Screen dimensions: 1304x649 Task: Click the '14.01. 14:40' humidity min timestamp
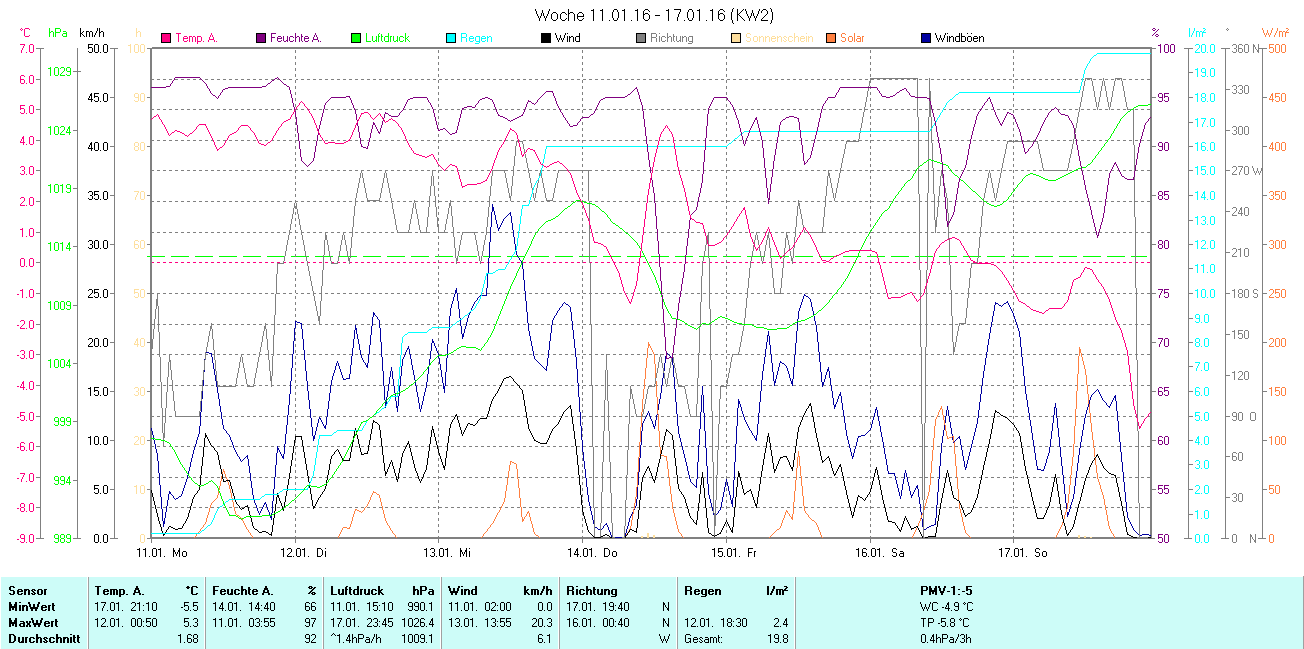[x=243, y=607]
